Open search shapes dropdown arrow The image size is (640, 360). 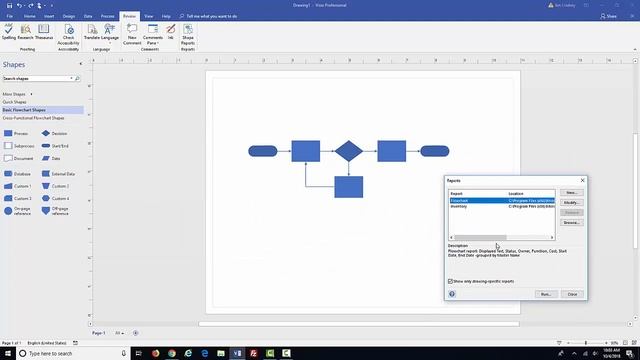pos(71,78)
